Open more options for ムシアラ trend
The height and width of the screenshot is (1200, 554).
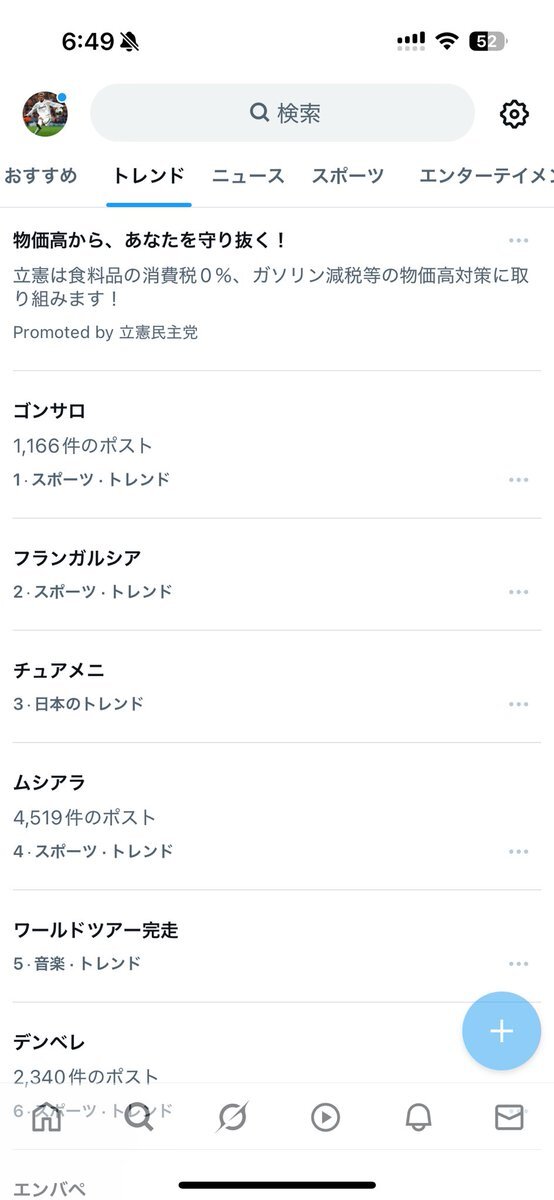point(518,852)
